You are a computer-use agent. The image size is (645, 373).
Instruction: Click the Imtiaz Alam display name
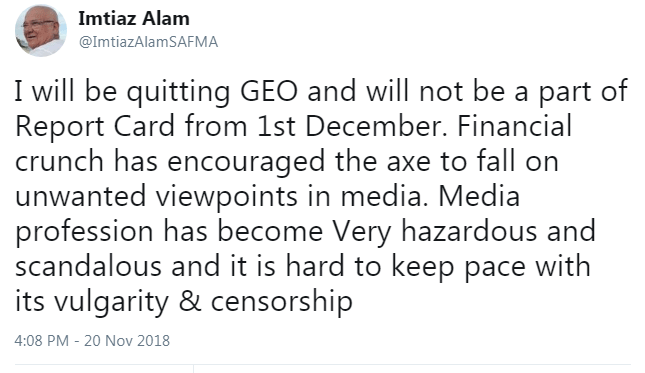pos(134,19)
